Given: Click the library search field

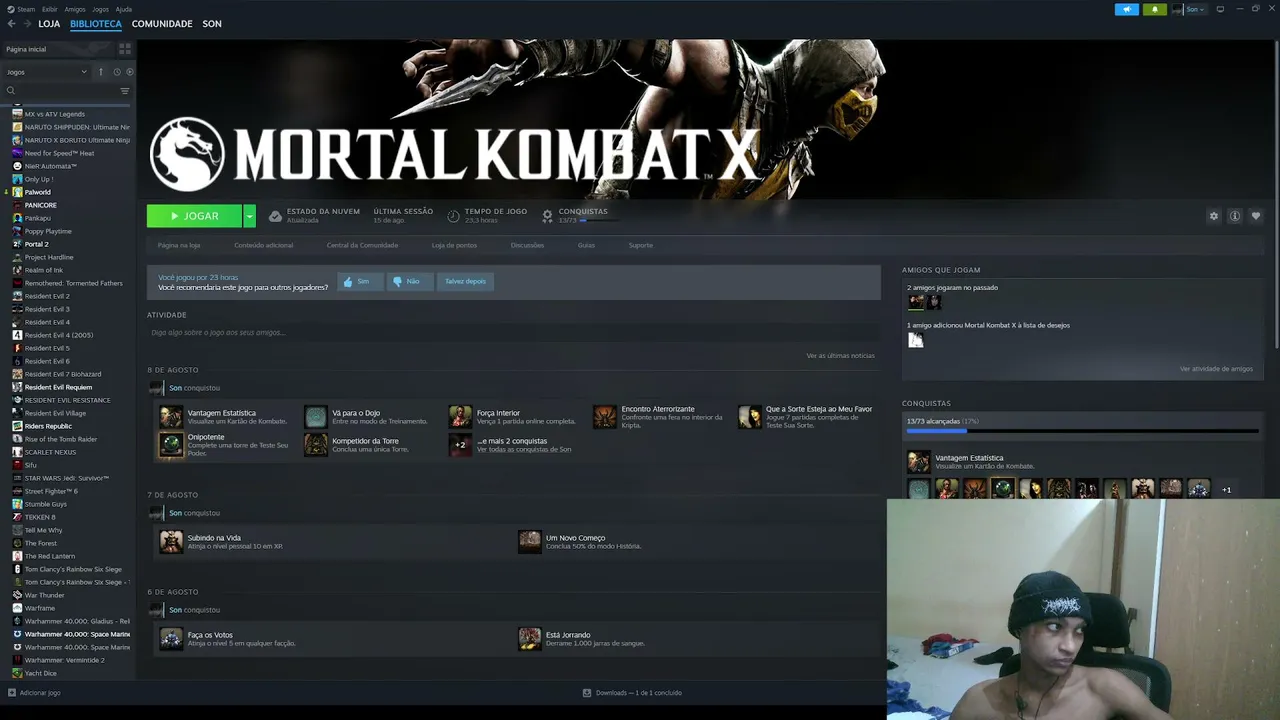Looking at the screenshot, I should coord(60,91).
